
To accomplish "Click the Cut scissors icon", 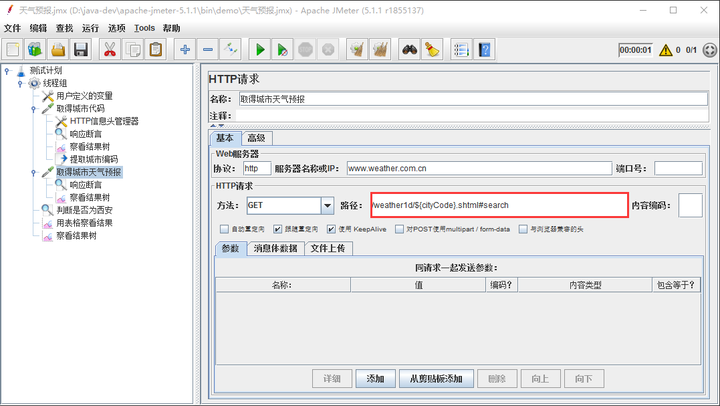I will click(x=110, y=50).
